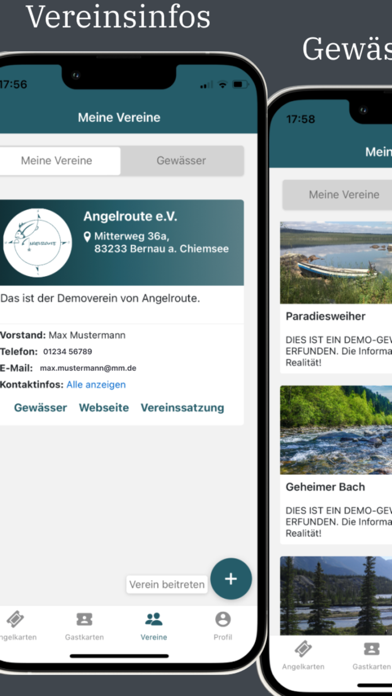
Task: Tap the Verein beitreten label
Action: pyautogui.click(x=167, y=584)
